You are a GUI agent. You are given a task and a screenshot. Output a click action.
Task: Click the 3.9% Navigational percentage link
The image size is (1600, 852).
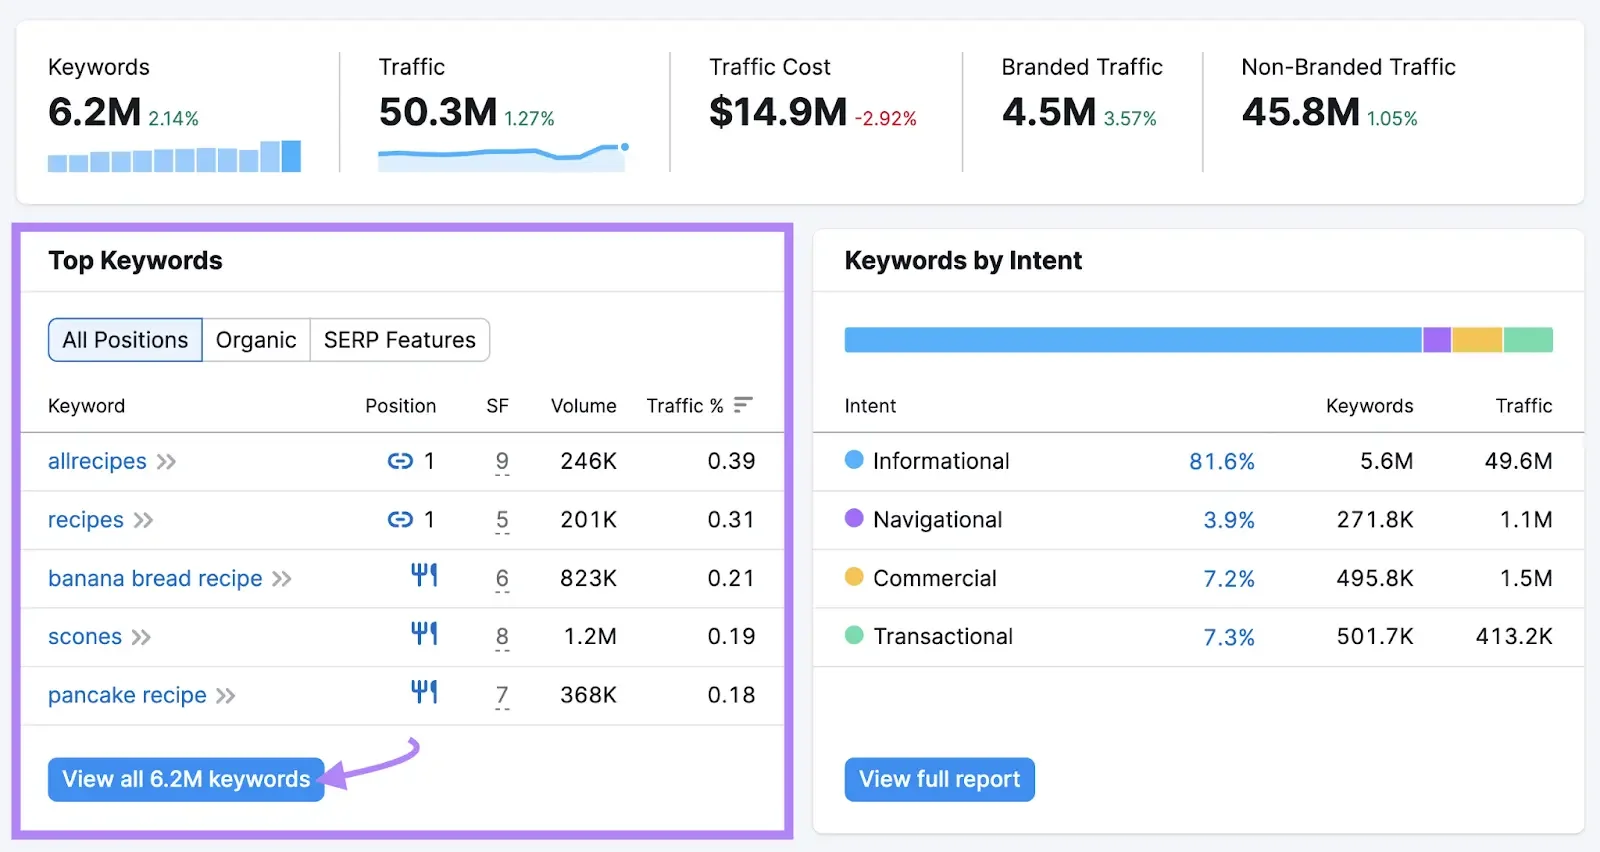[1229, 520]
